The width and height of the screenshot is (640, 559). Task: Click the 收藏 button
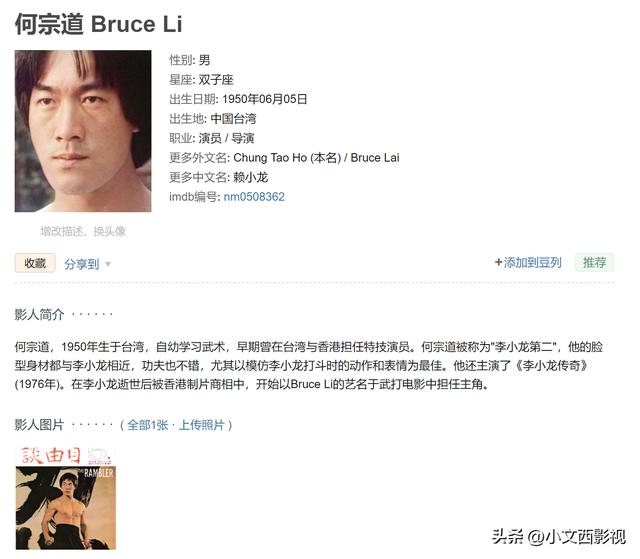(x=35, y=263)
